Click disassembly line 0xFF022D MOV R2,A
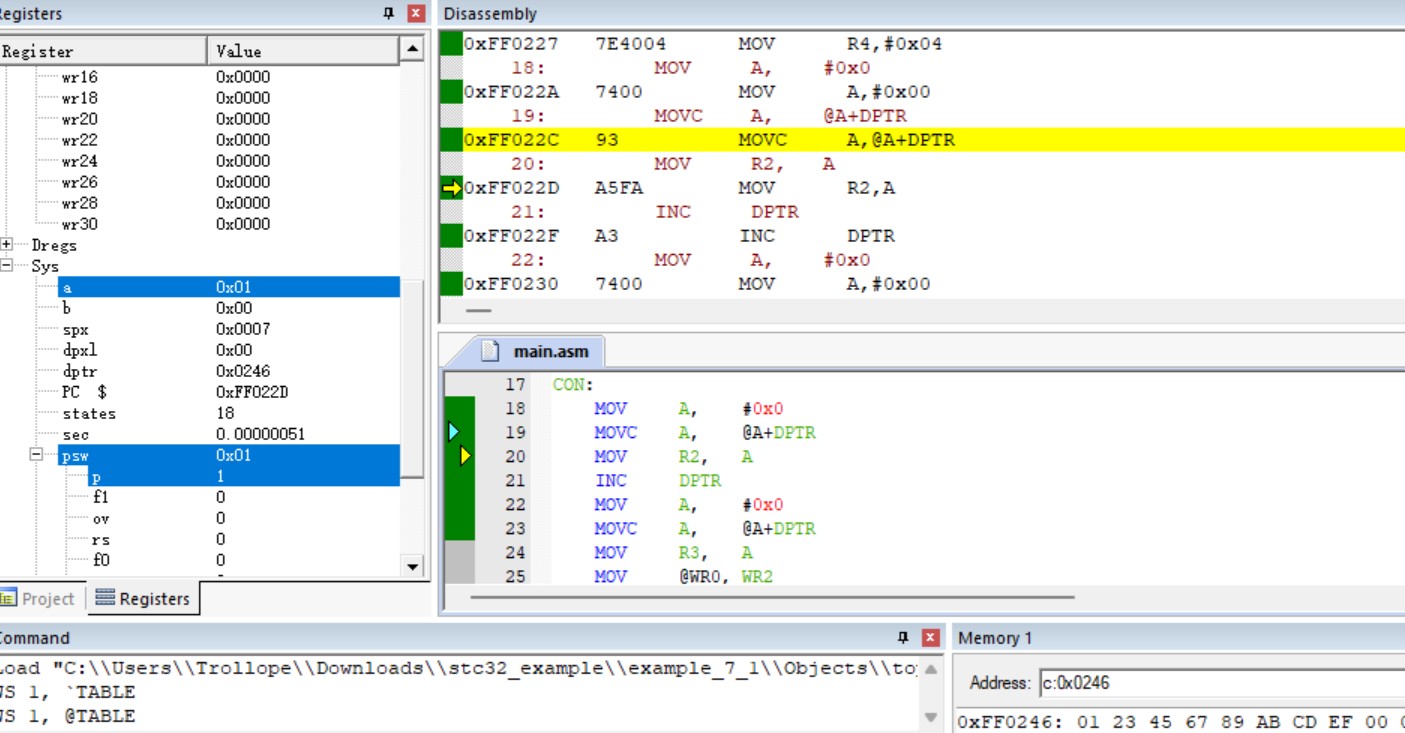 pyautogui.click(x=922, y=187)
